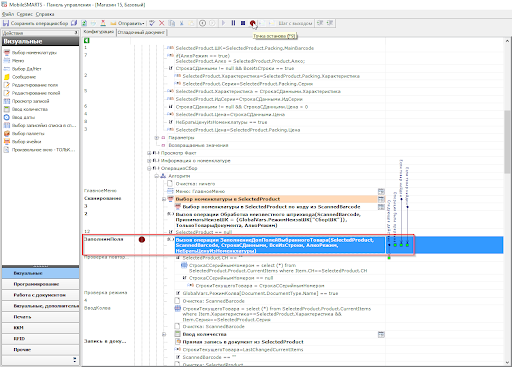Collapse Выбор номенклатуры в SelectedProduct node
Viewport: 512px width, 367px height.
pos(164,199)
